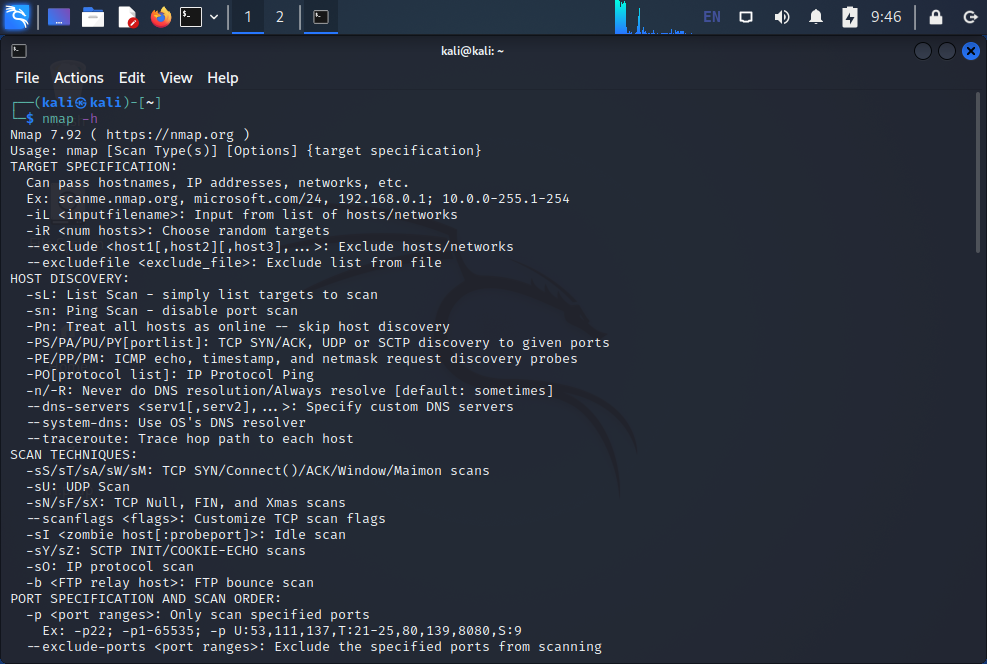Click 'PORT SPECIFICATION AND SCAN ORDER:' heading
The image size is (987, 664).
point(145,599)
